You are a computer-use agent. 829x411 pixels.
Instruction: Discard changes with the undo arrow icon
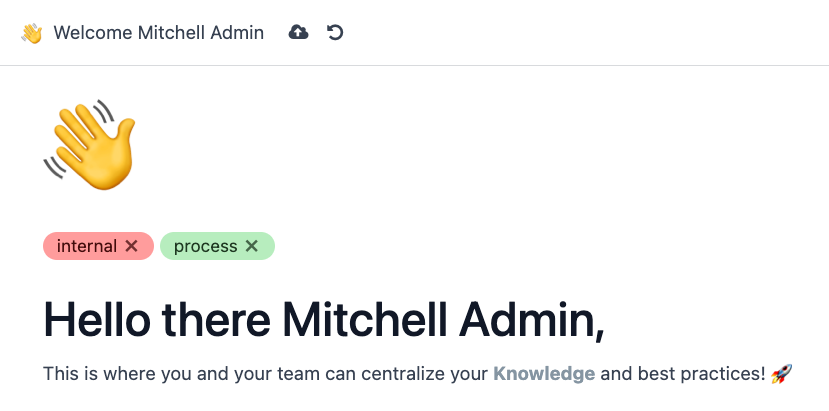coord(335,33)
